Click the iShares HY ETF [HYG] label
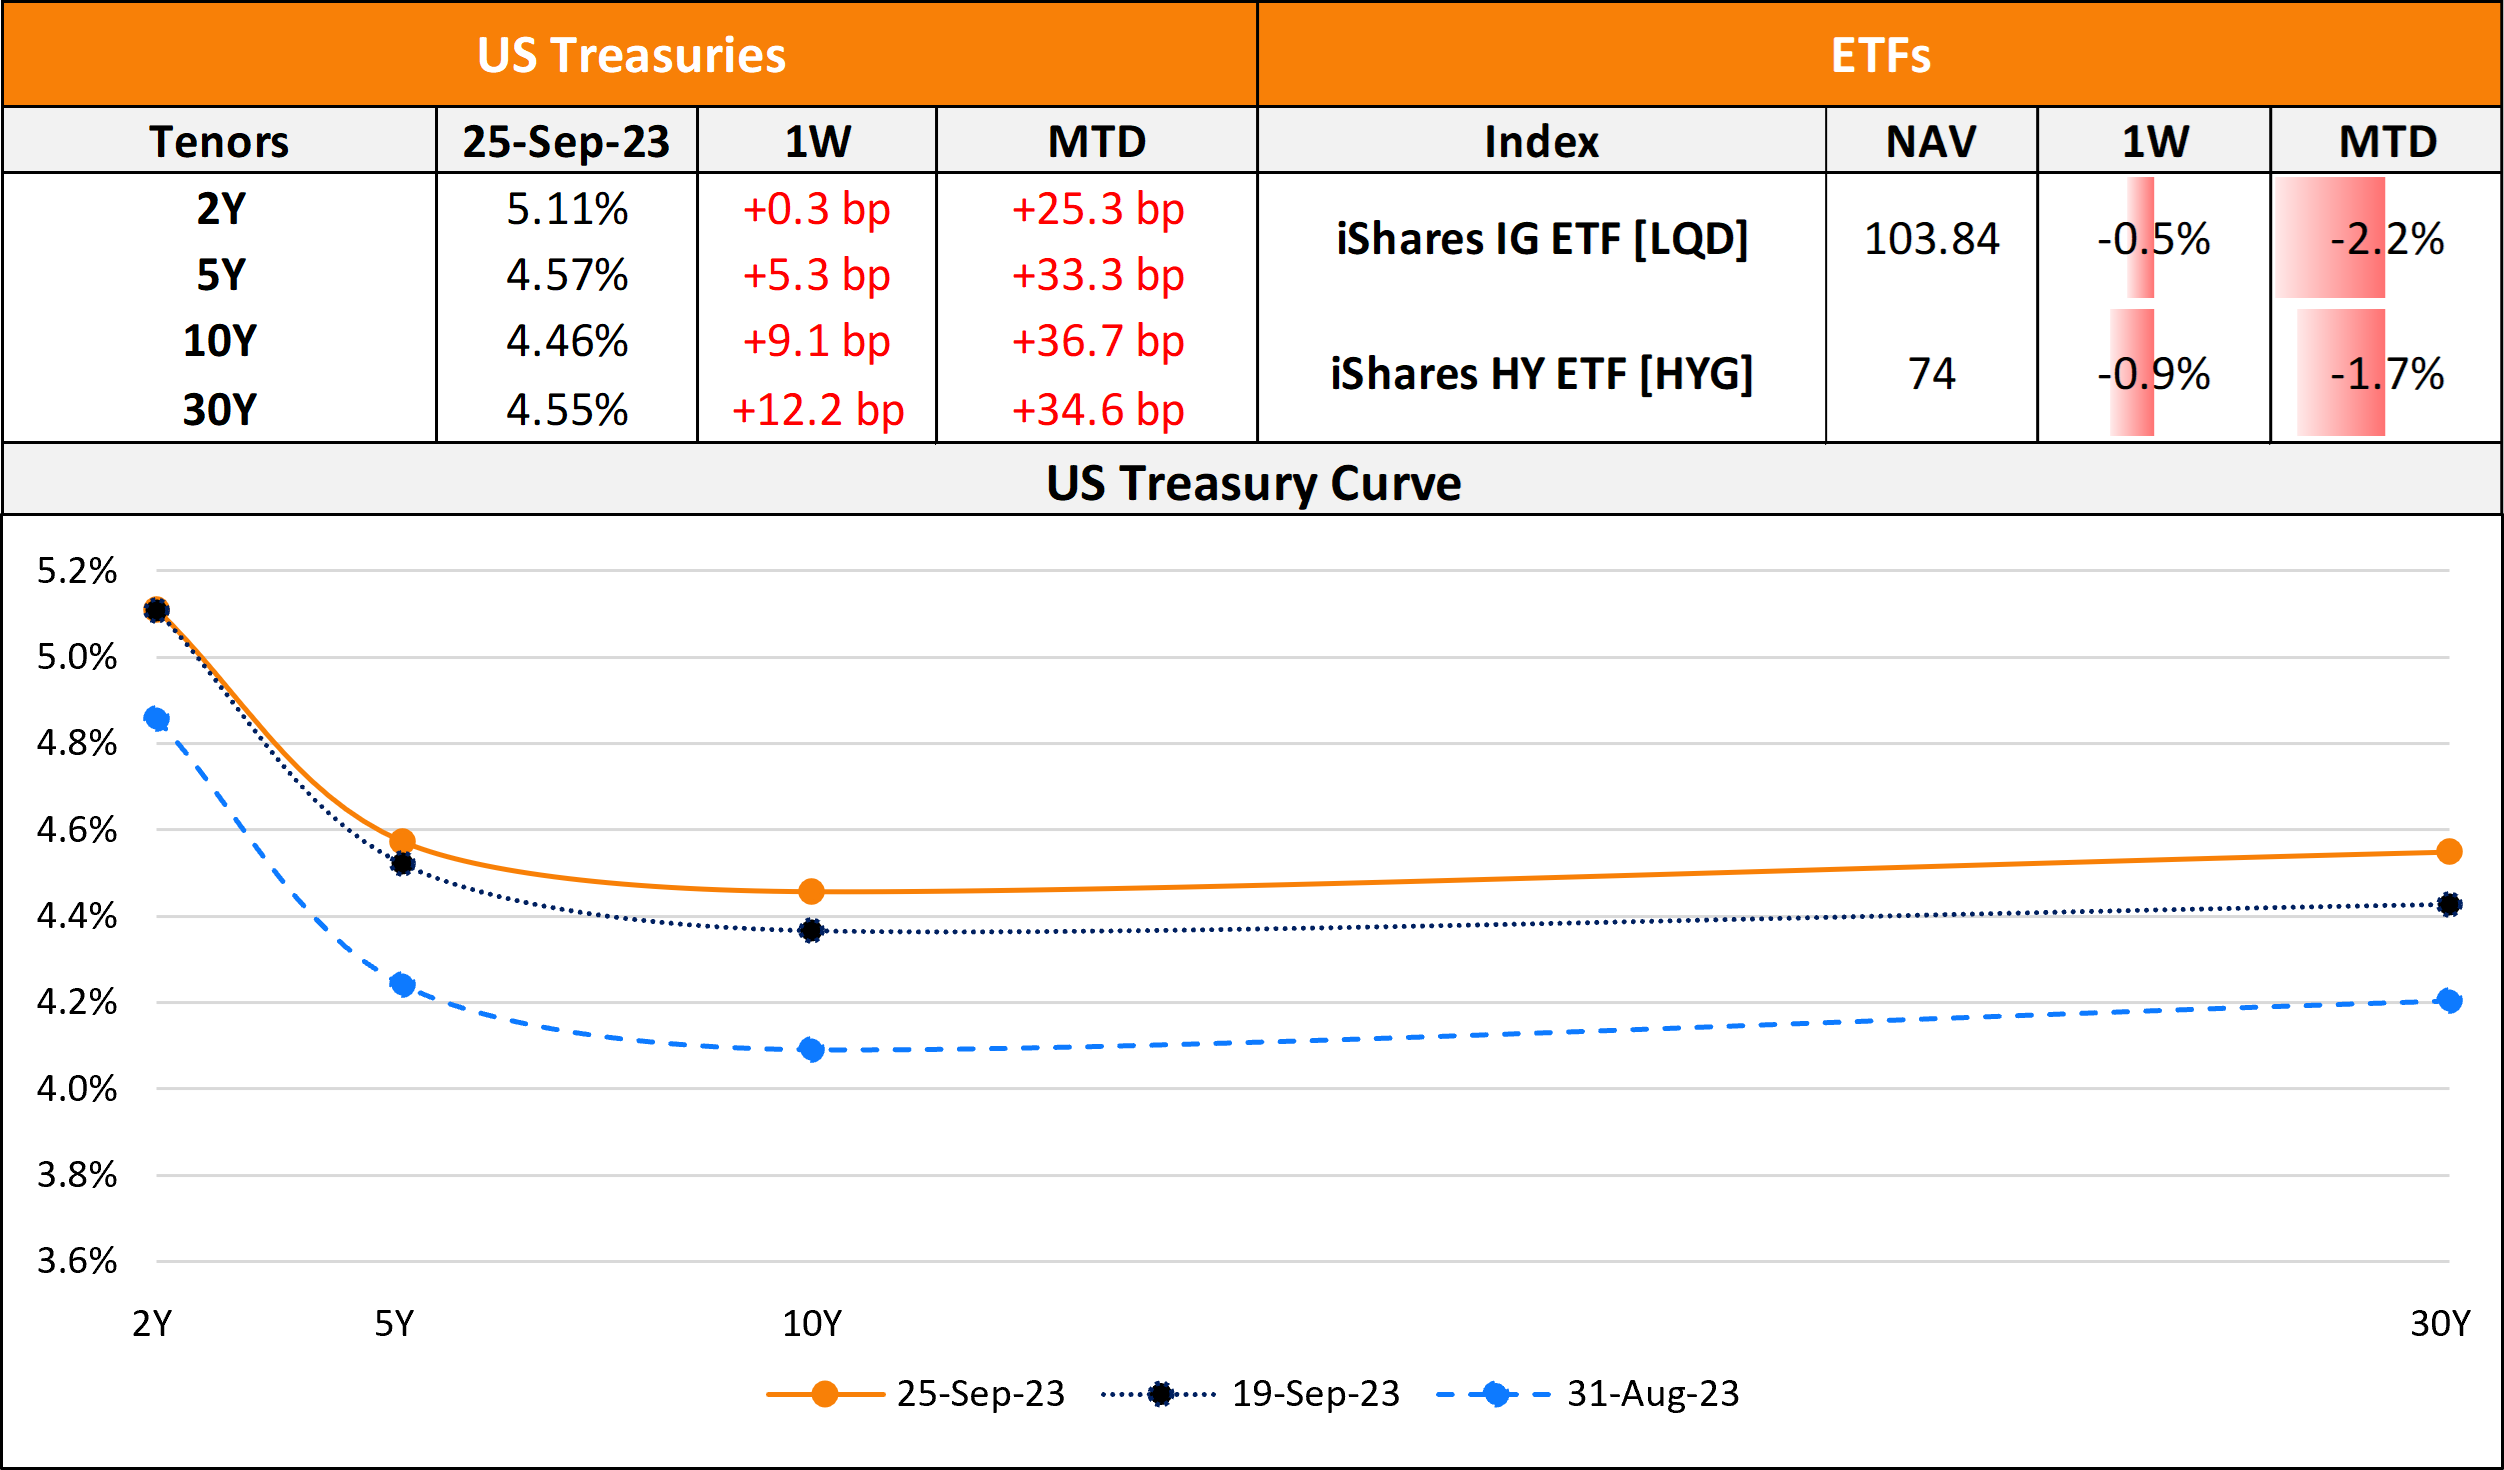This screenshot has height=1470, width=2504. [x=1541, y=374]
